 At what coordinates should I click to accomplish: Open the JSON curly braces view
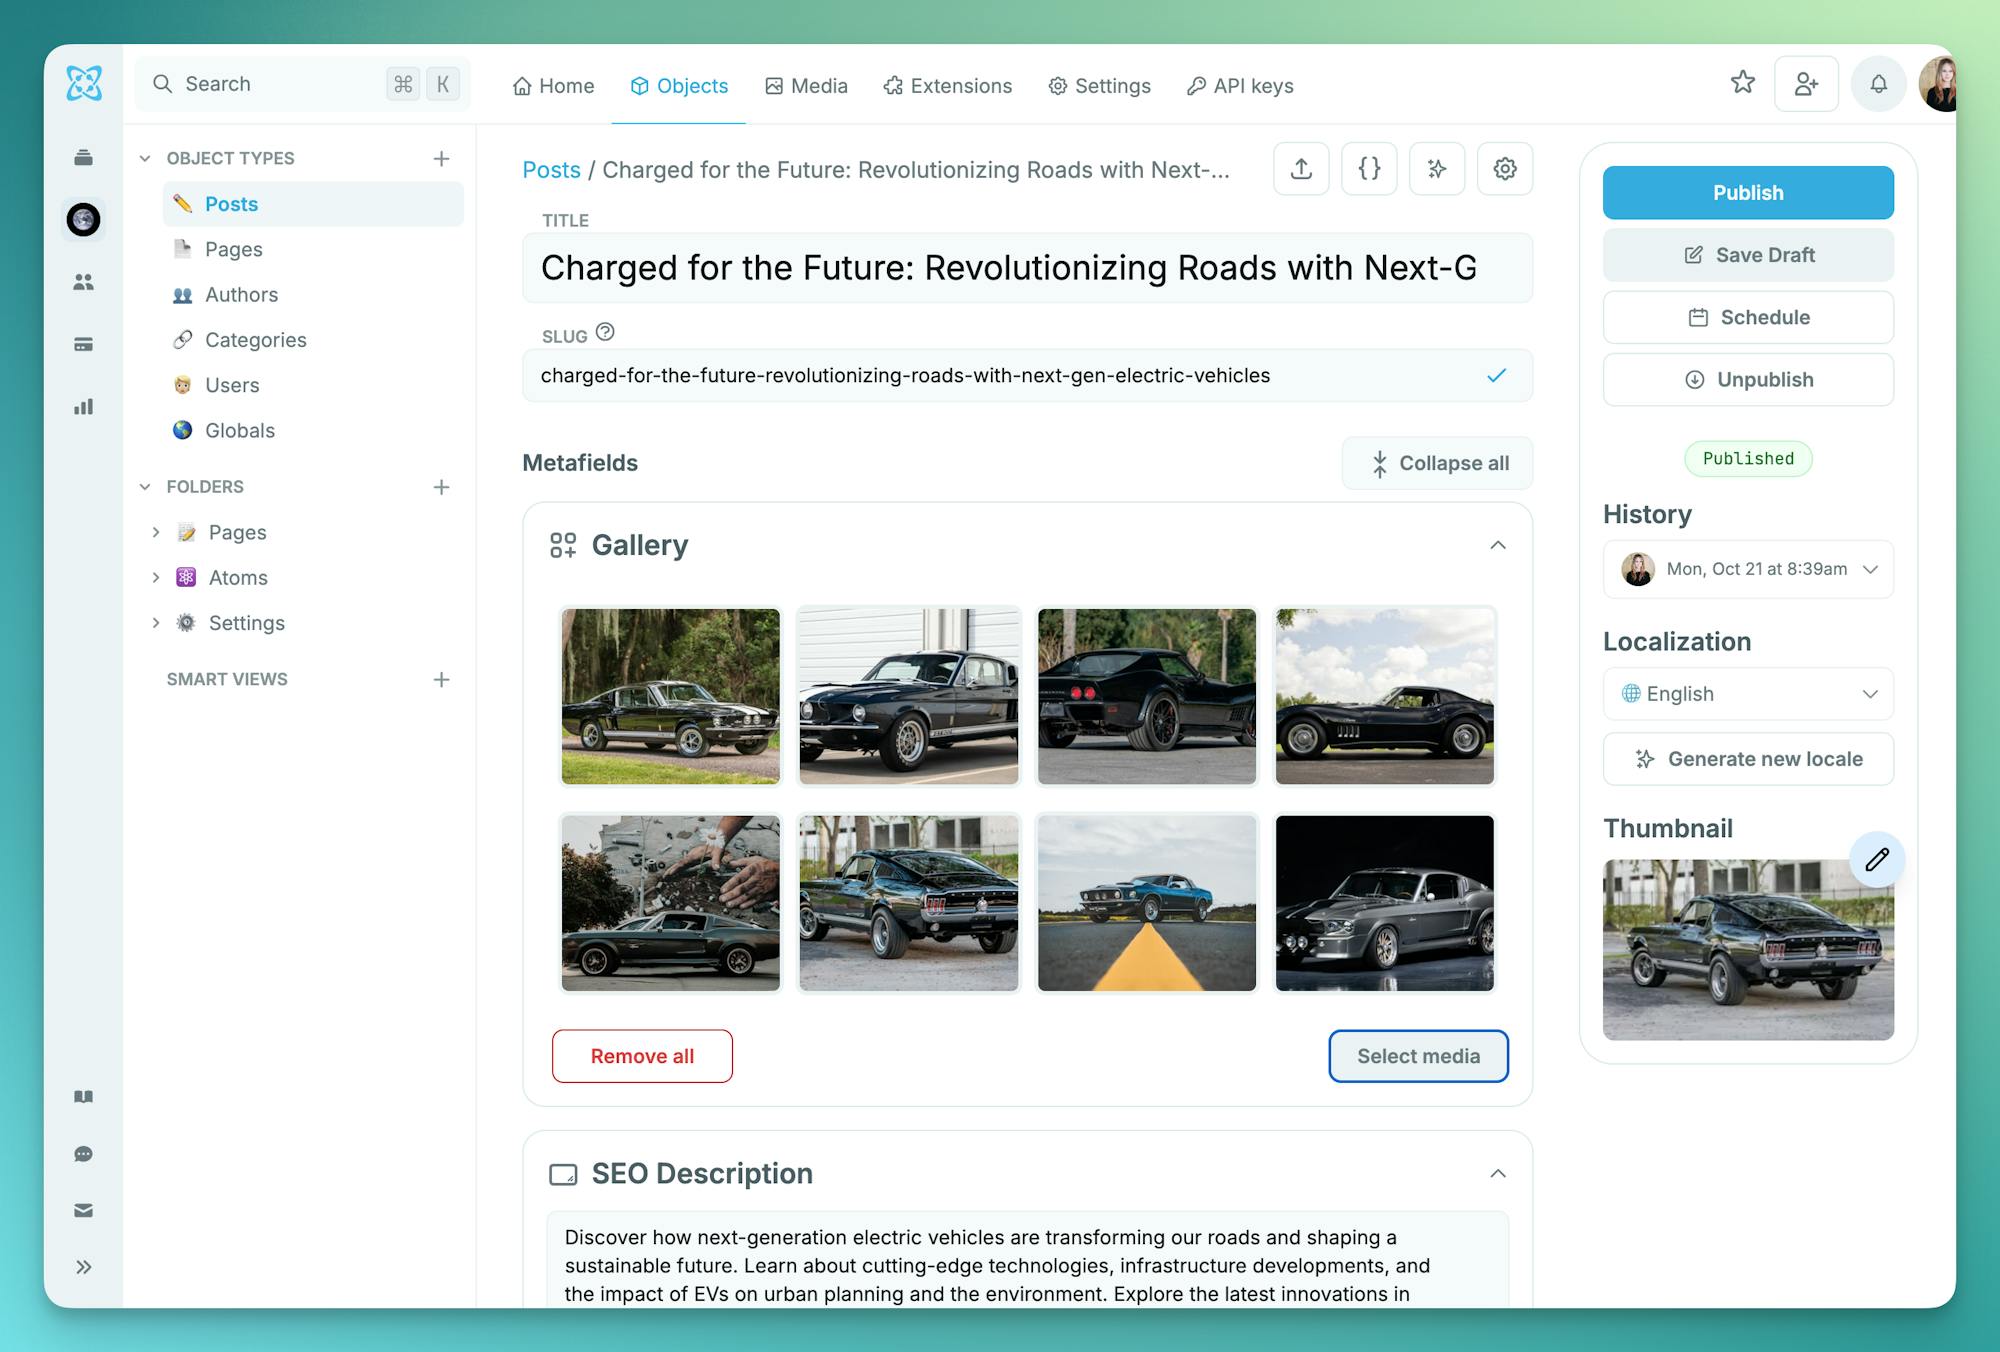[1369, 169]
